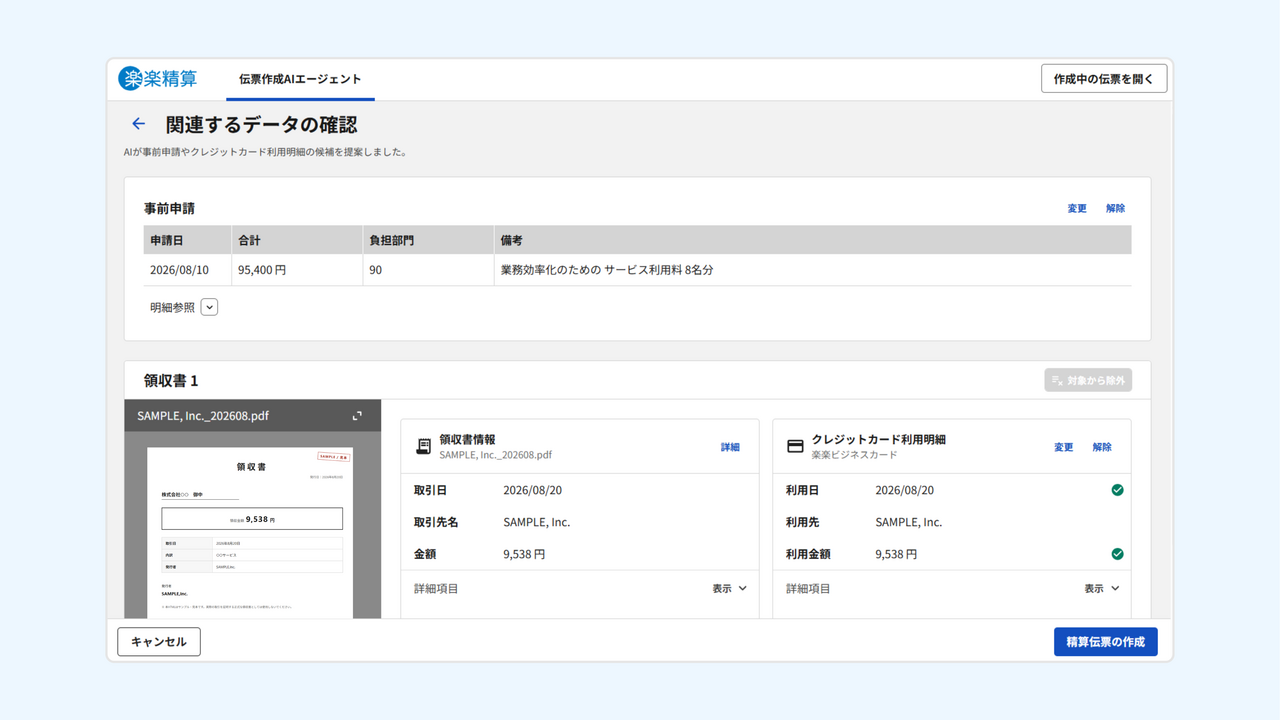Click 金額 value 9,538 円
Screen dimensions: 1280x720
pos(524,554)
